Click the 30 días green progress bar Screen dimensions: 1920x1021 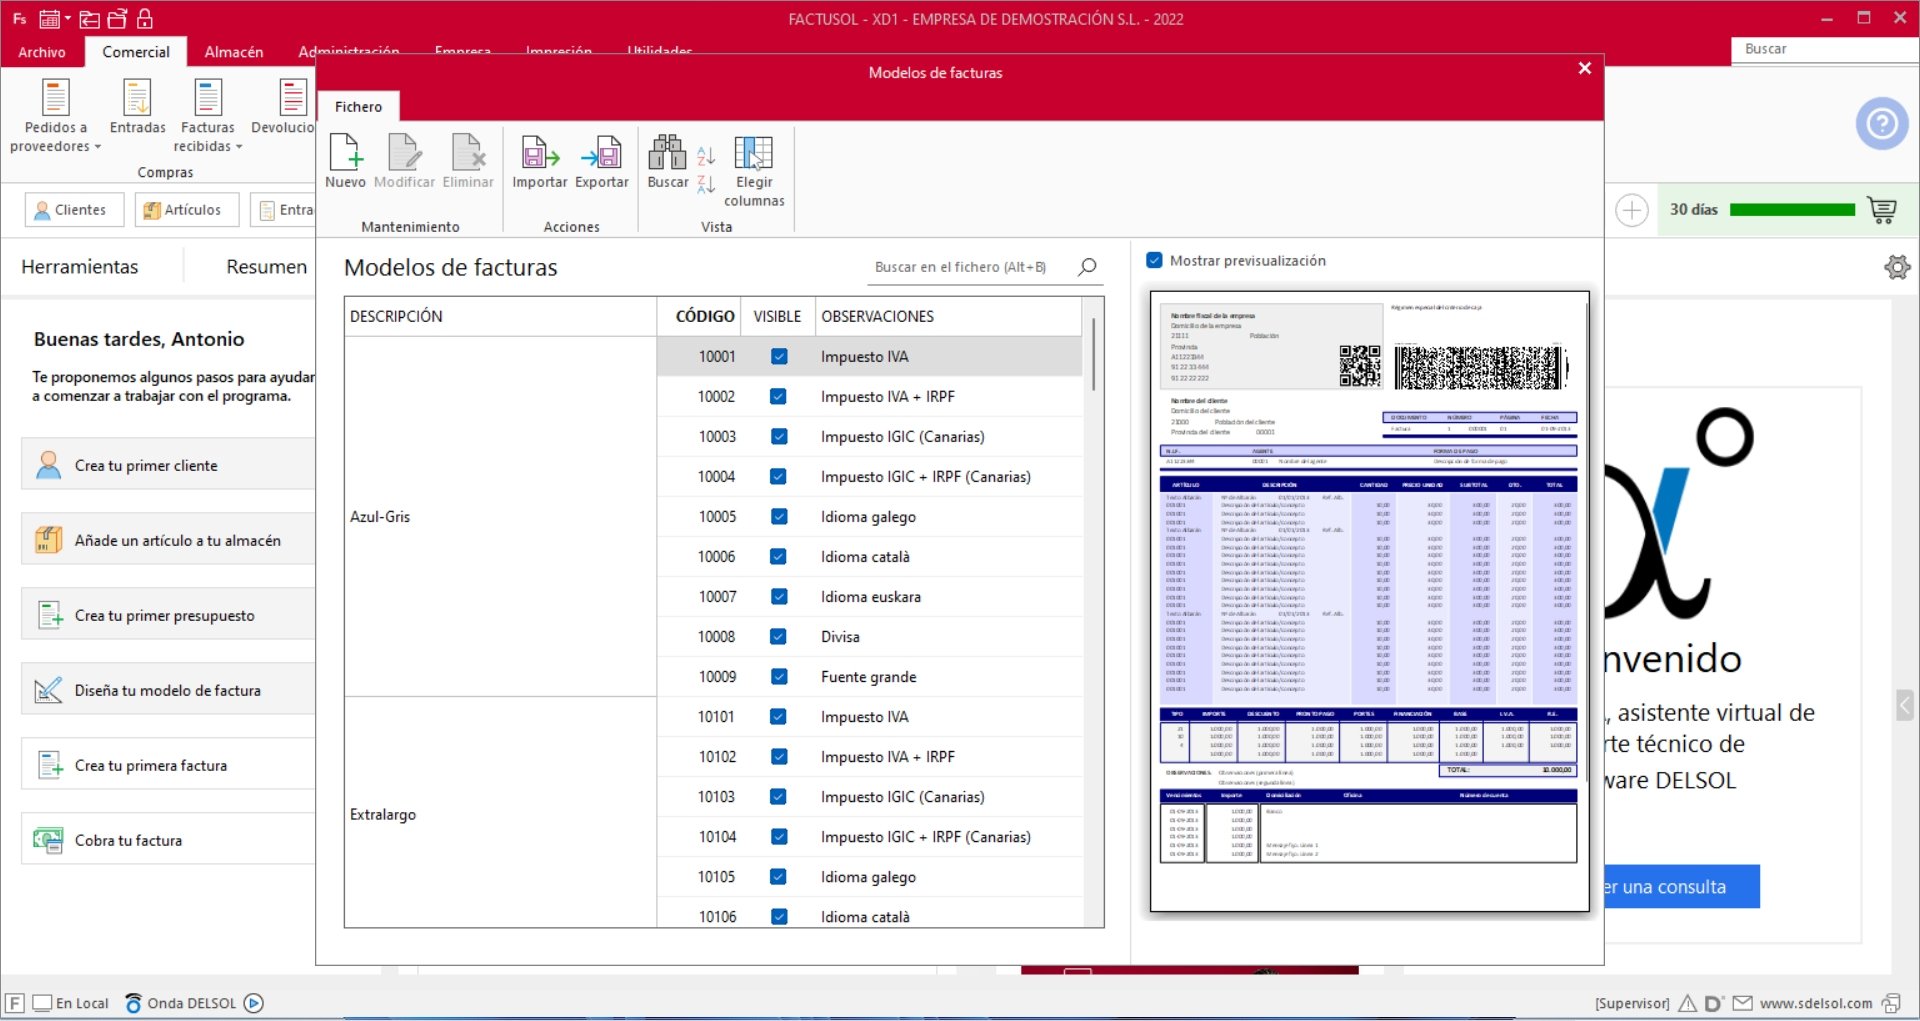pos(1792,210)
